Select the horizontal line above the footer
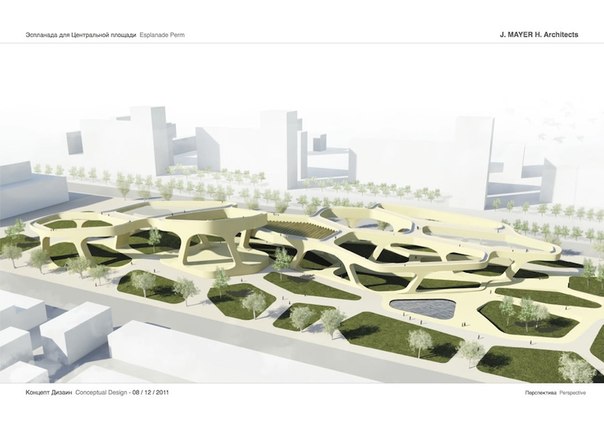Viewport: 604px width, 427px height. pos(302,384)
